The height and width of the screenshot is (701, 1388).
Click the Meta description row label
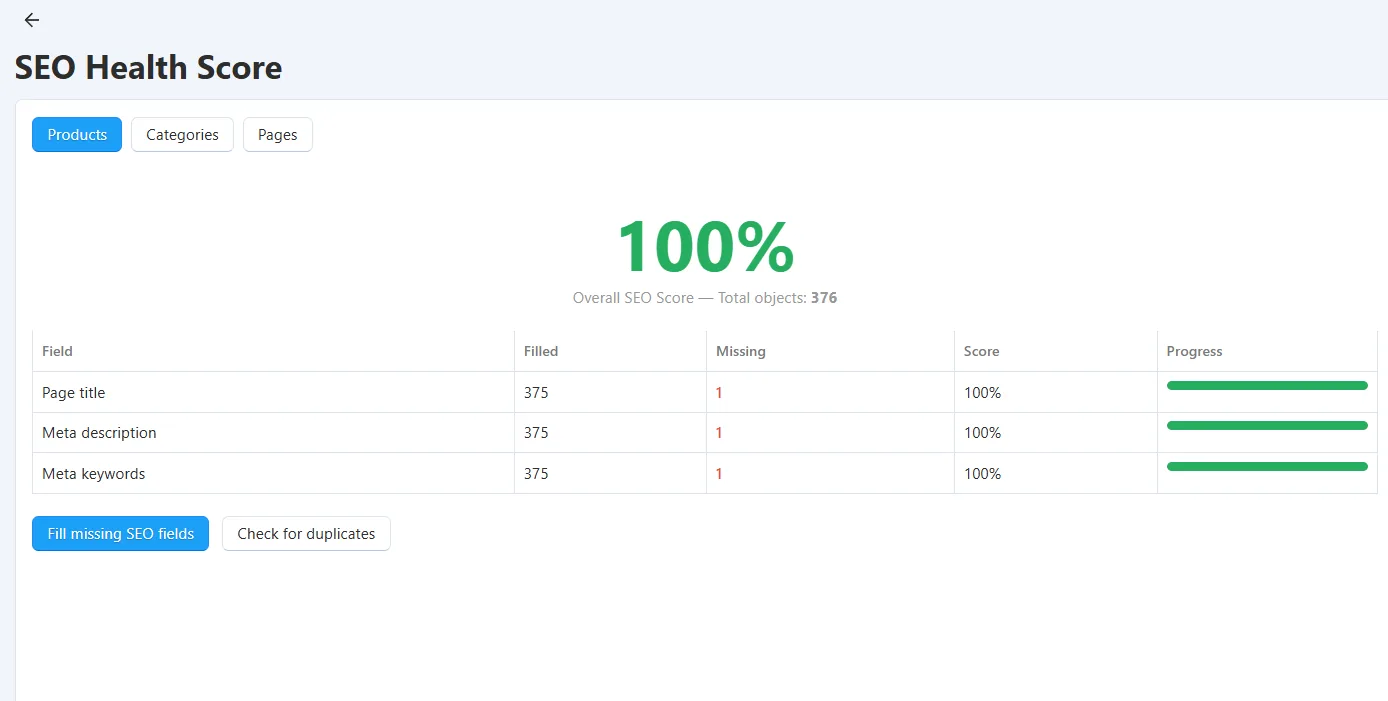pyautogui.click(x=99, y=433)
